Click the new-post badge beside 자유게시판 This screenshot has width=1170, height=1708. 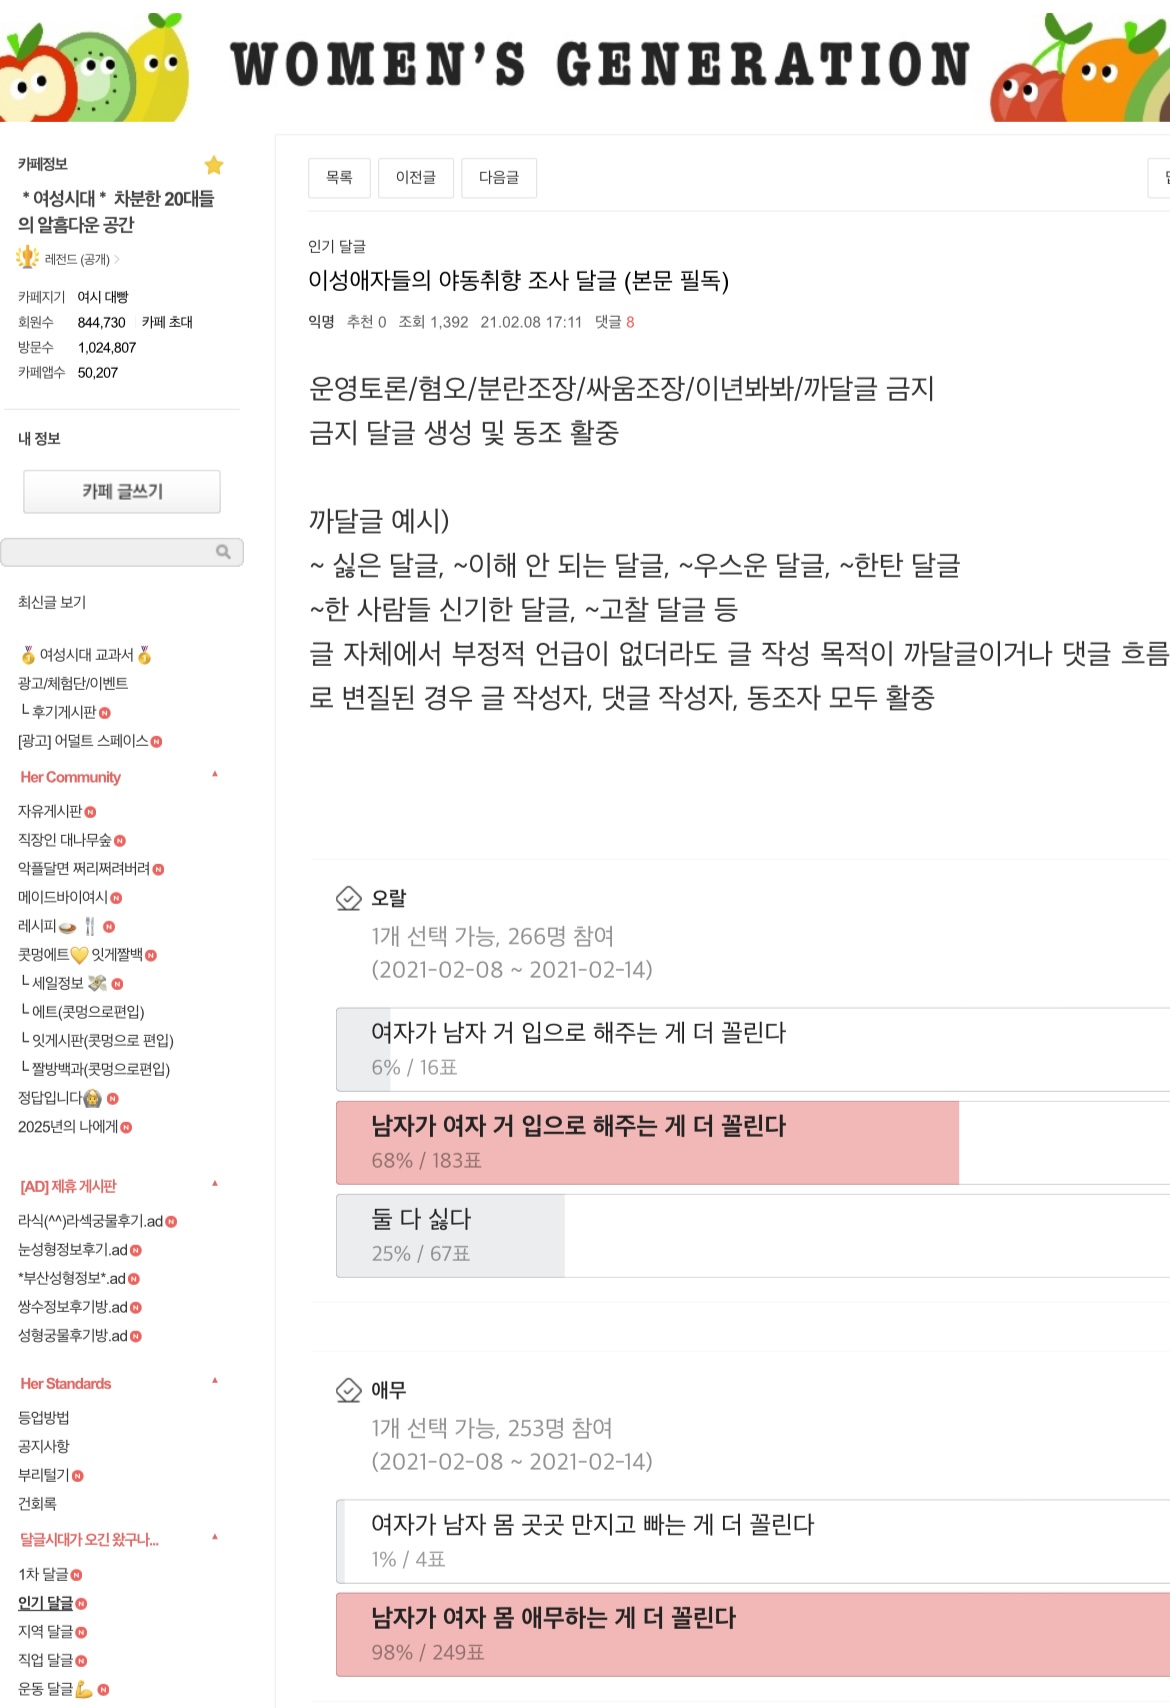[x=91, y=812]
